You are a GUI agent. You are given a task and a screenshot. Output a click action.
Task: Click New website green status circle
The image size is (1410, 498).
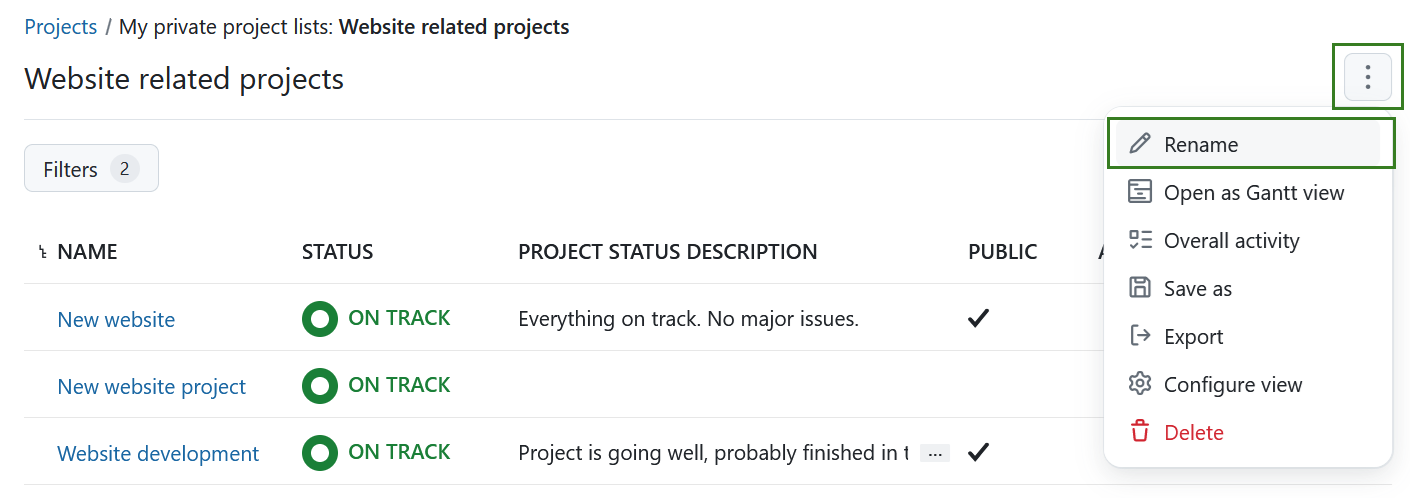[x=320, y=319]
